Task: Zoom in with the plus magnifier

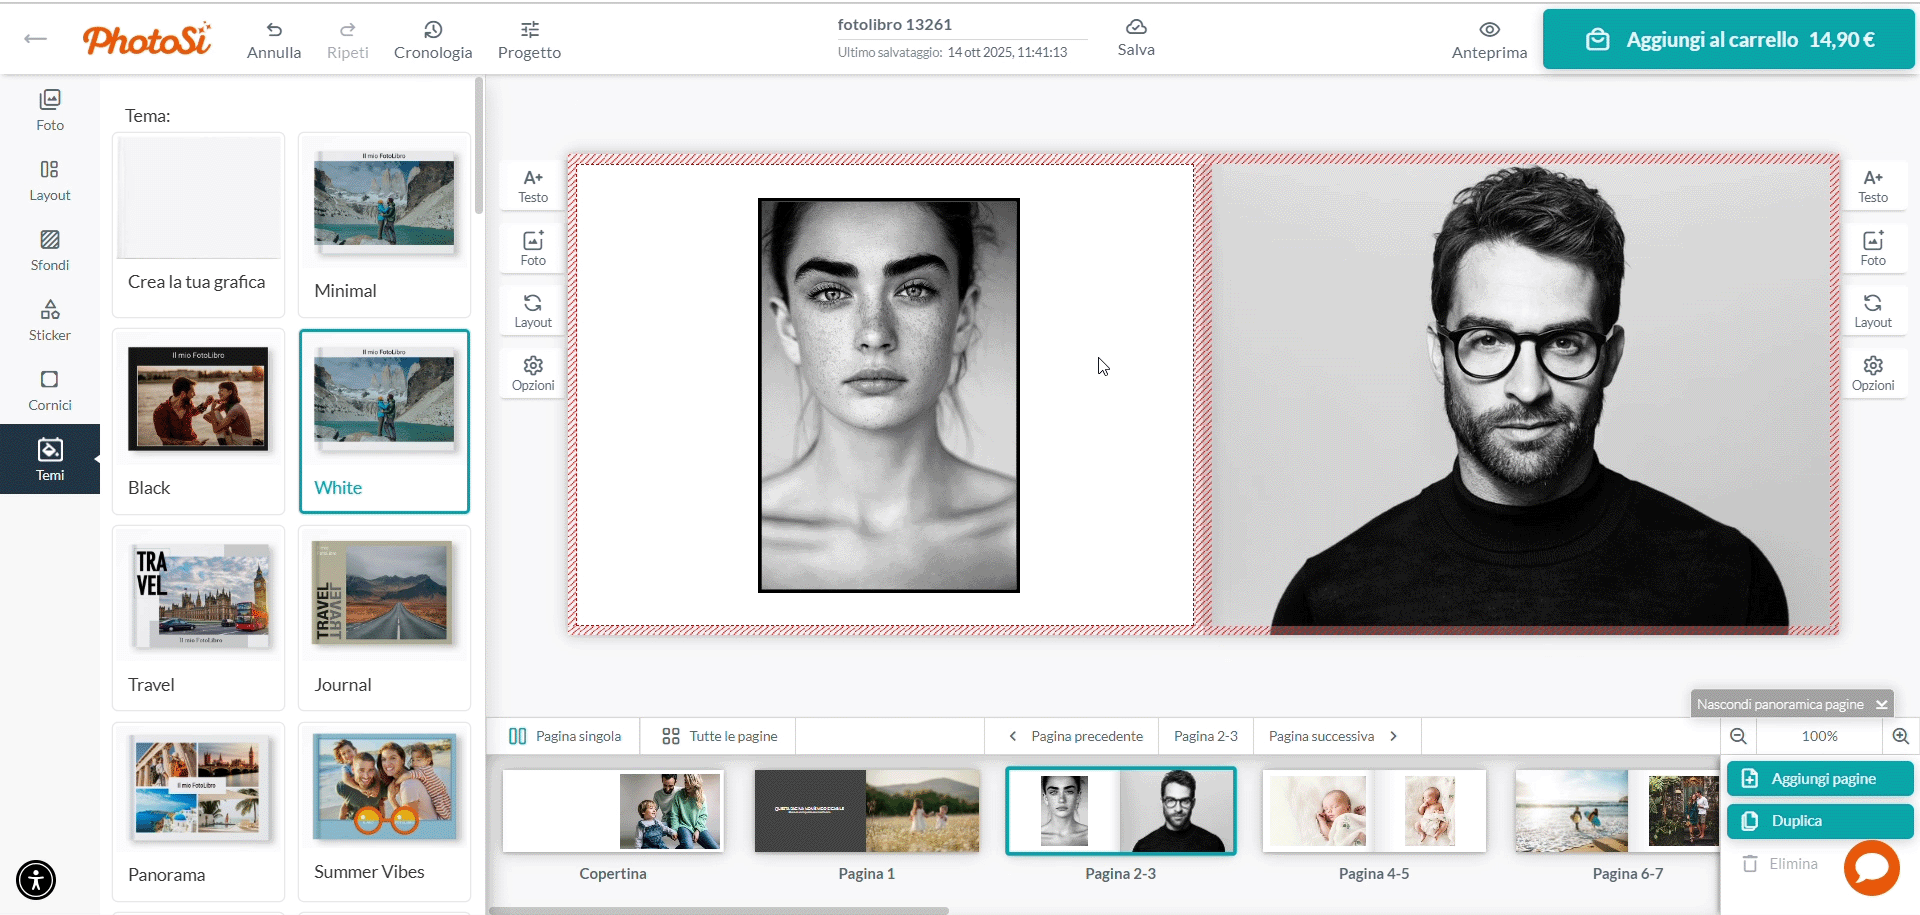Action: point(1901,736)
